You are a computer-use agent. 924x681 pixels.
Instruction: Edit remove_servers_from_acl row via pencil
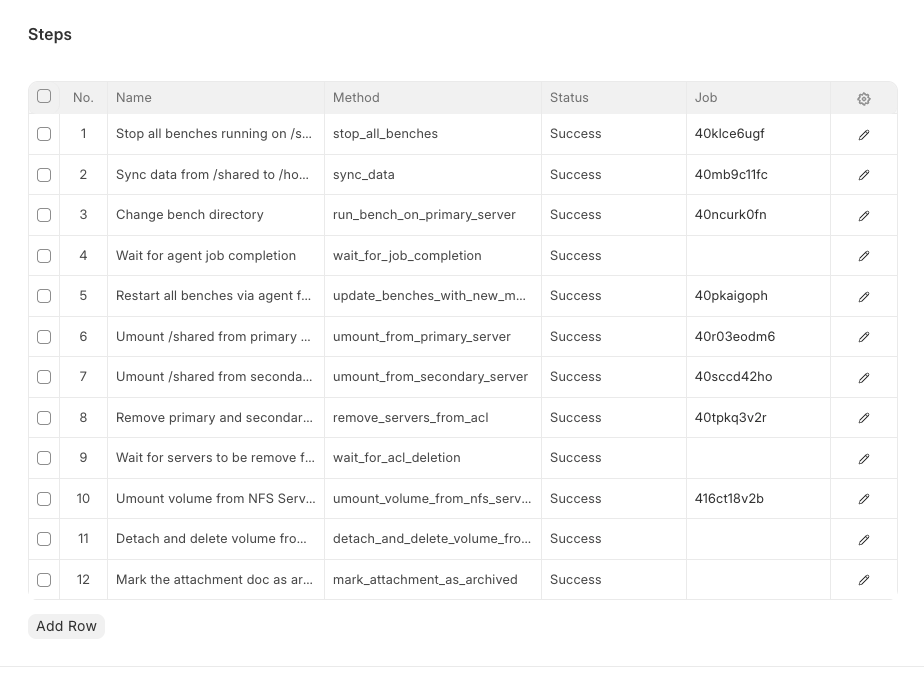tap(864, 418)
